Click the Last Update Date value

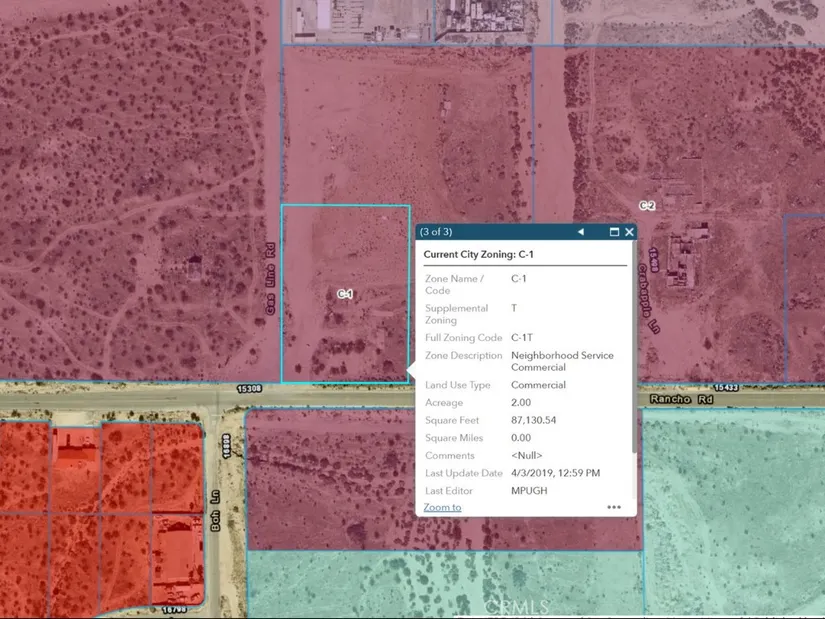pyautogui.click(x=555, y=473)
